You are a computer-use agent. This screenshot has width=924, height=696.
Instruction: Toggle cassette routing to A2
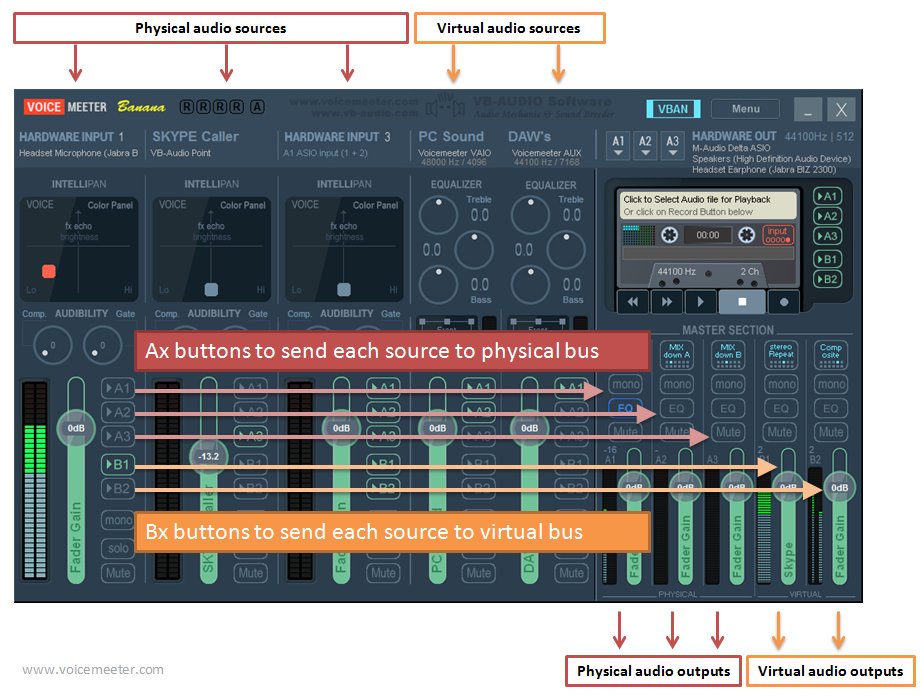(827, 216)
